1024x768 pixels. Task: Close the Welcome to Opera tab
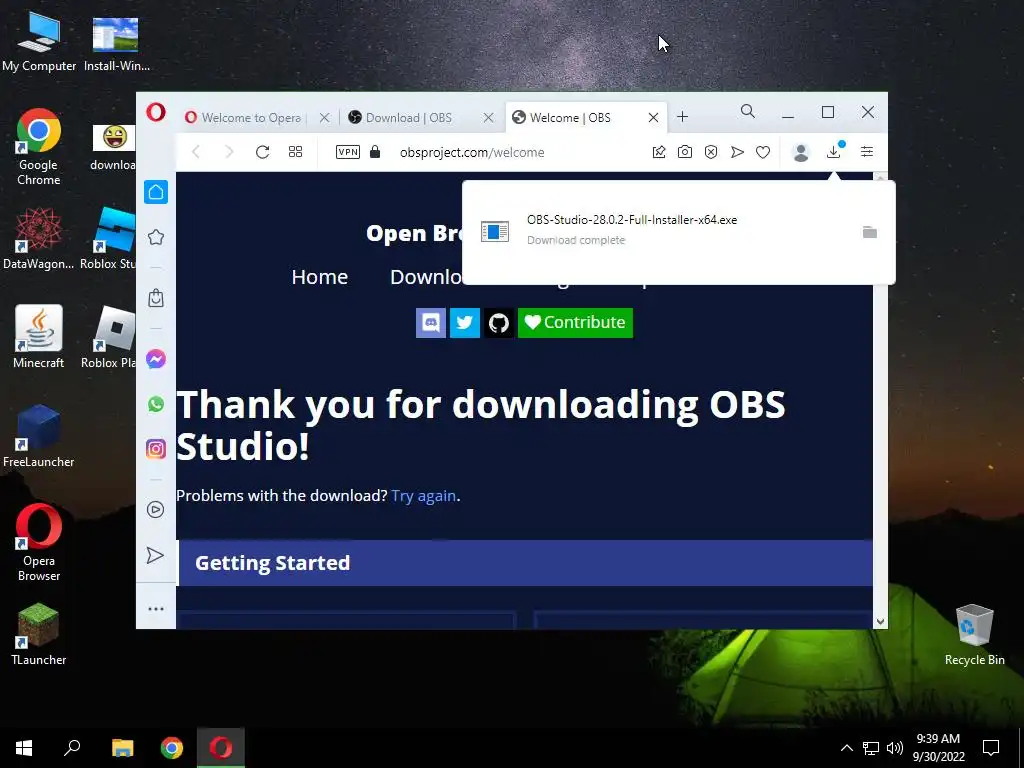pos(325,118)
